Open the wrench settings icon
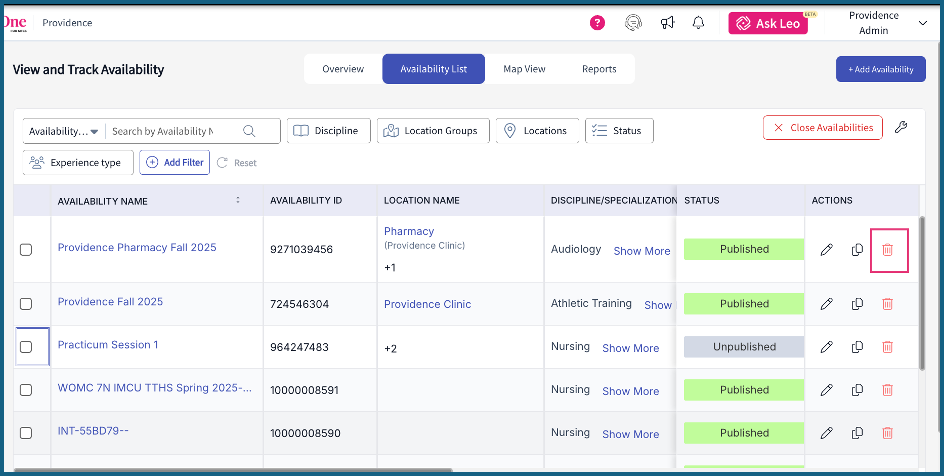 click(900, 128)
